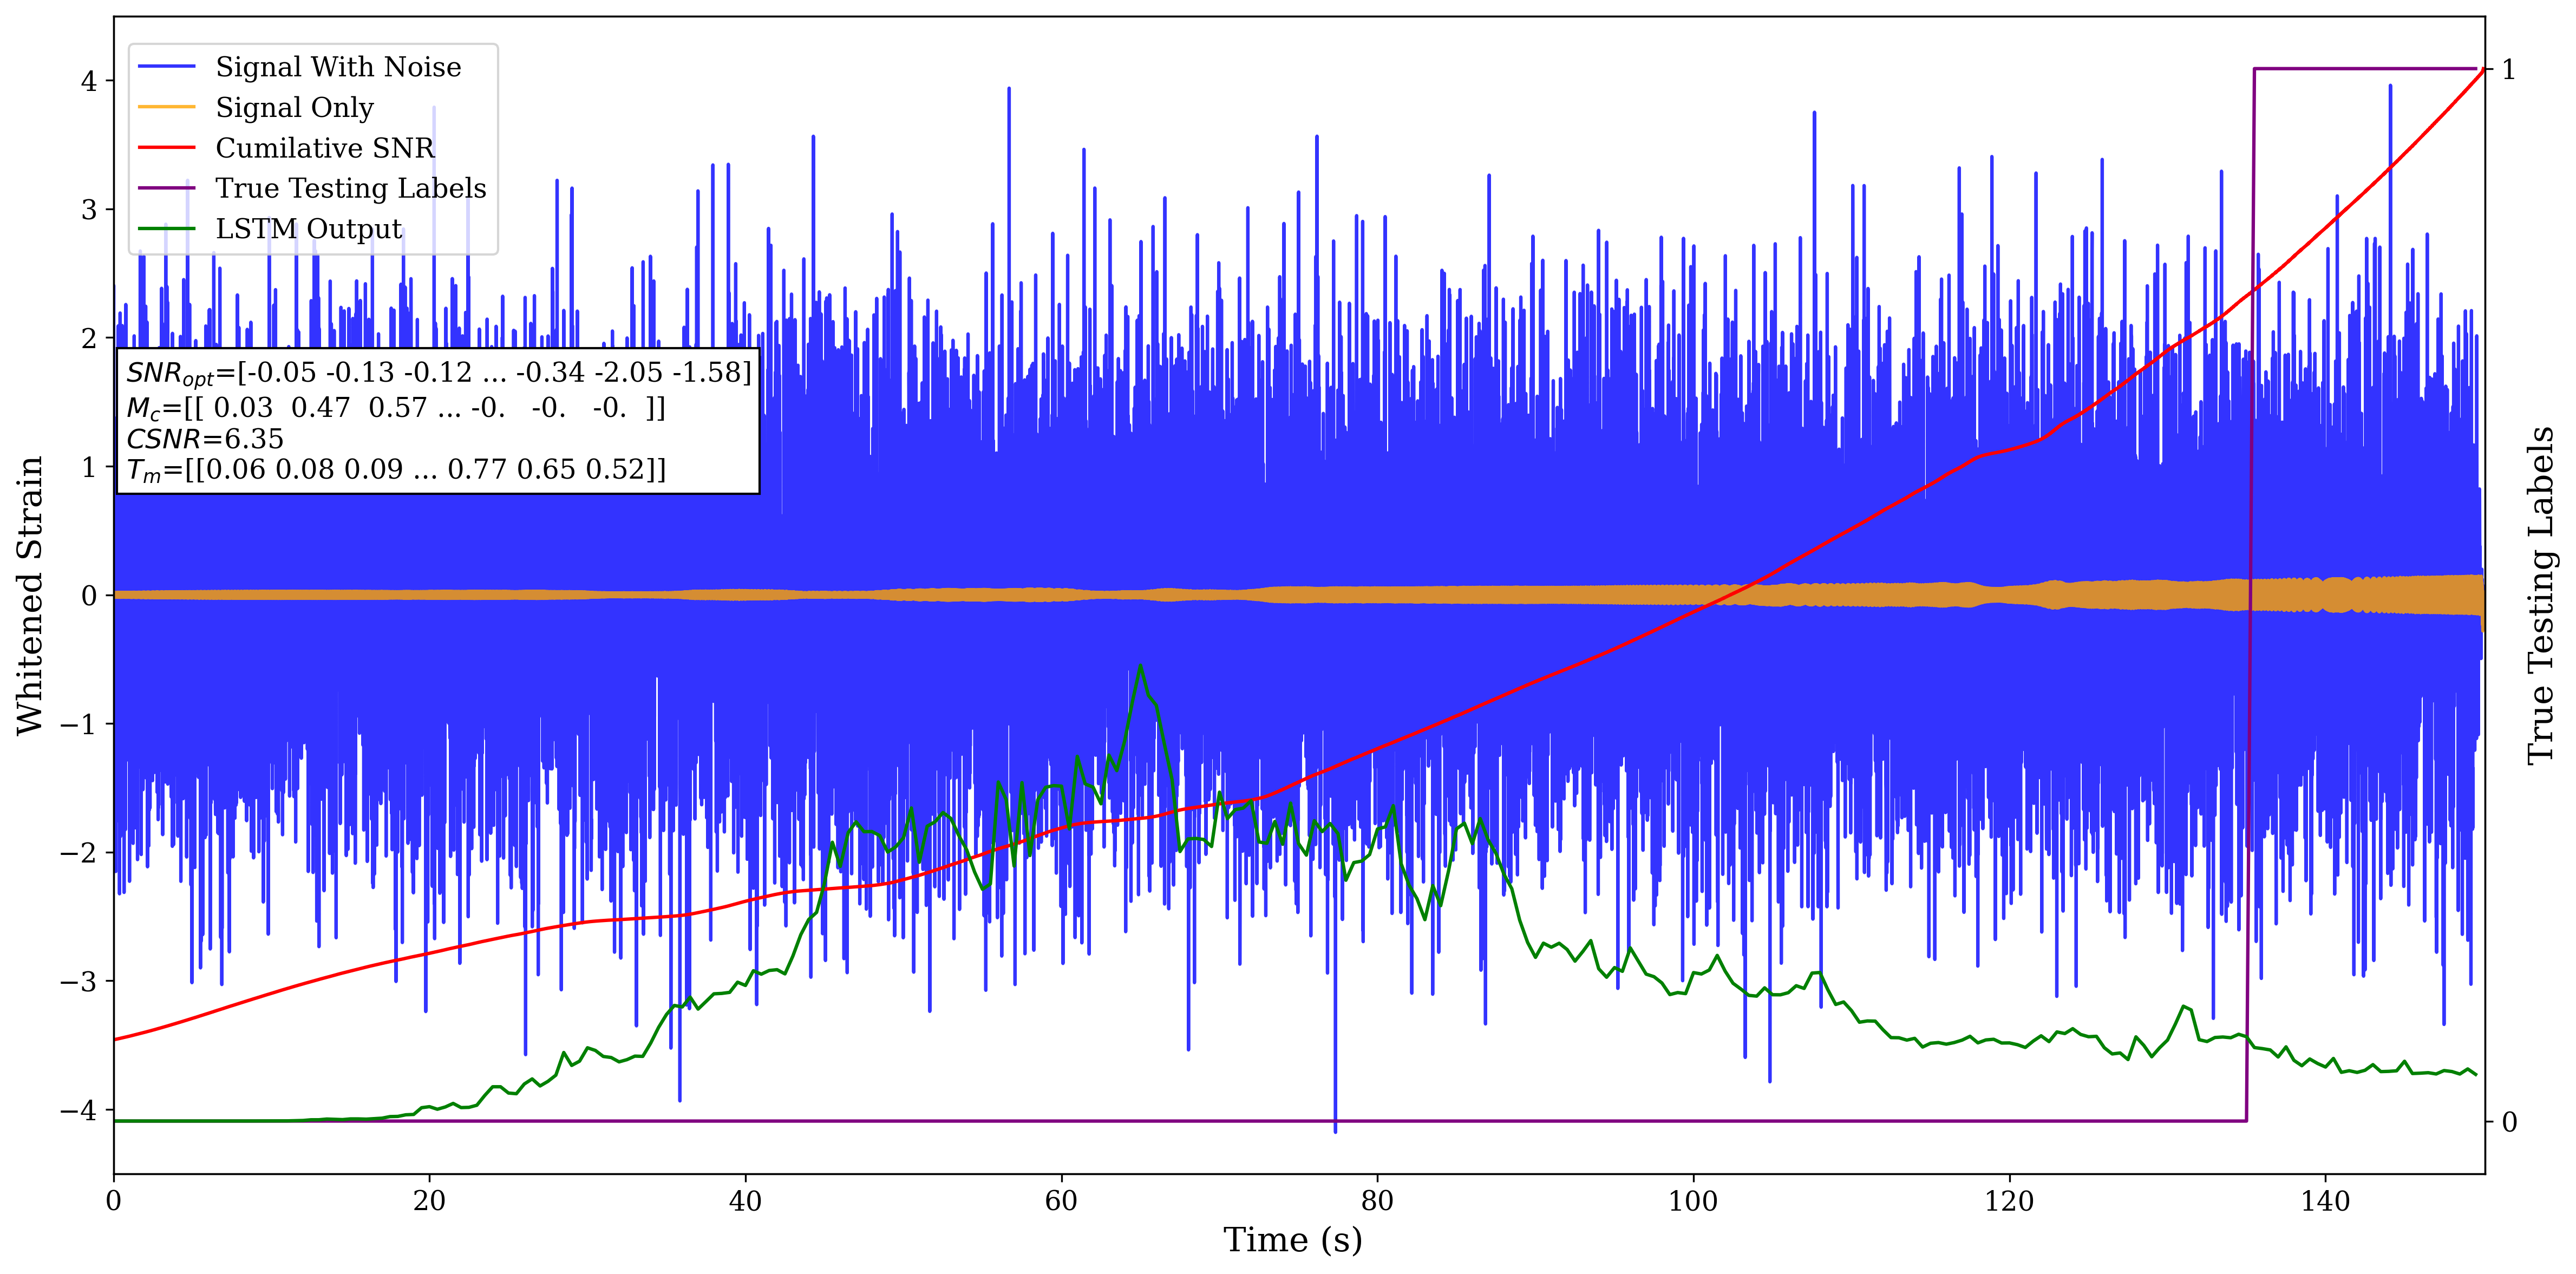Screen dimensions: 2576x1274
Task: Click the right-axis tick label 1
Action: click(x=2509, y=69)
